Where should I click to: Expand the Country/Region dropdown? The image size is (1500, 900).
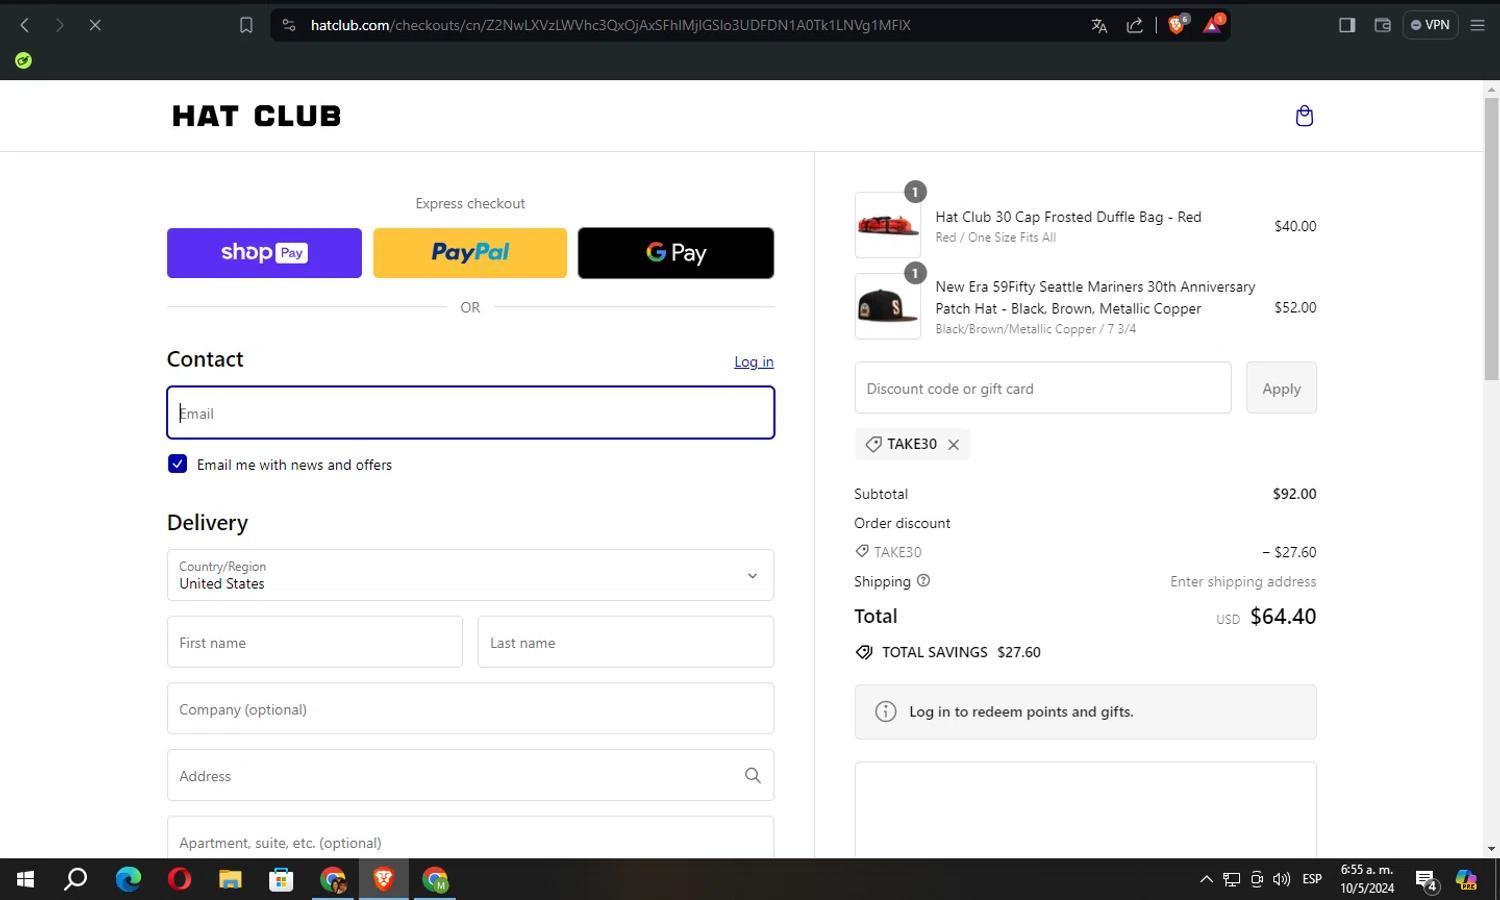[x=470, y=575]
